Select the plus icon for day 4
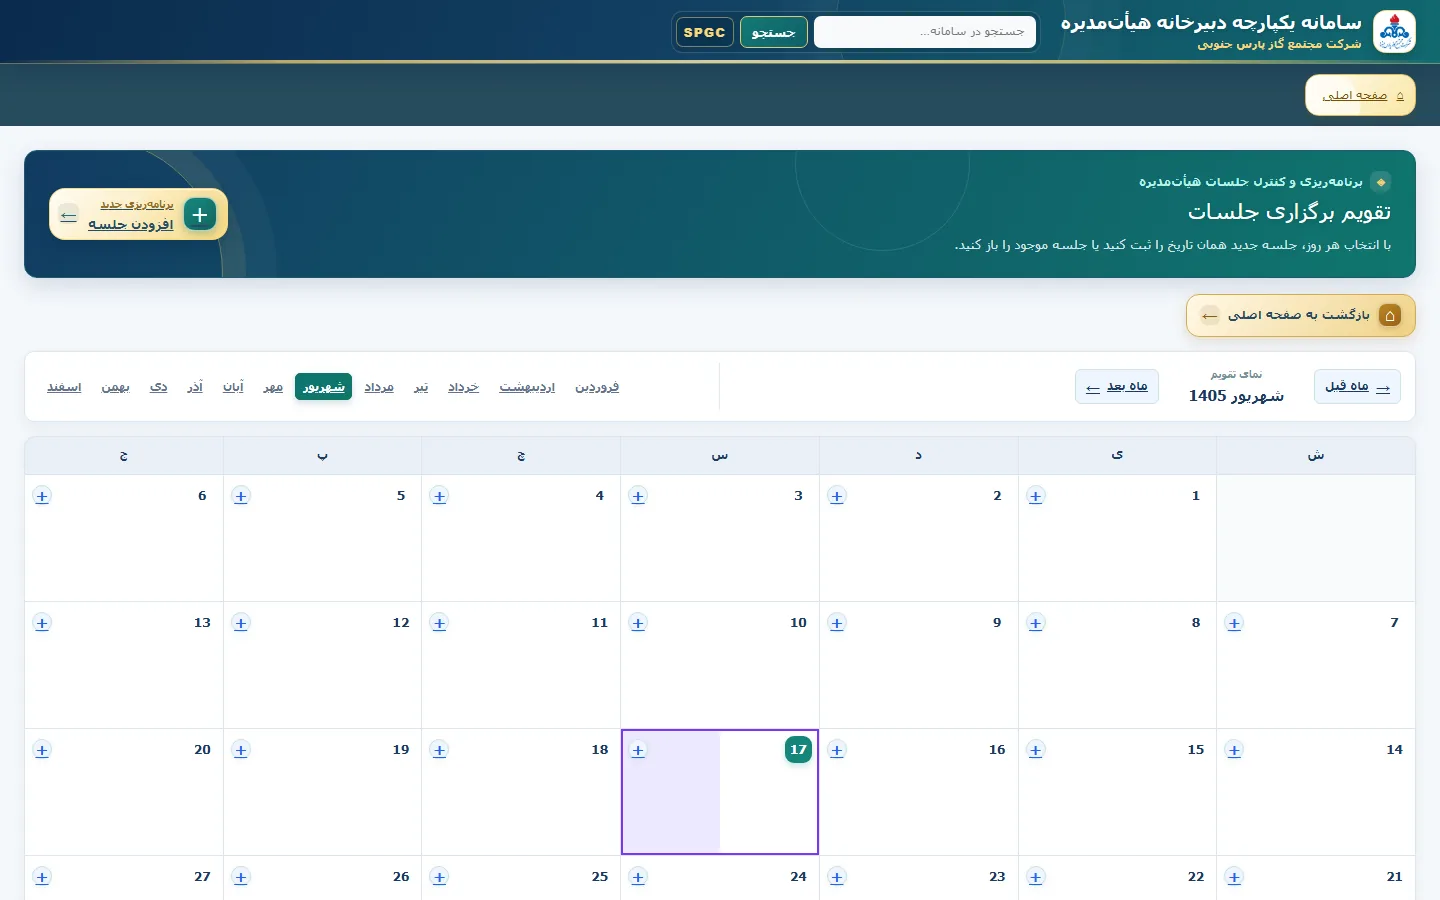Screen dimensions: 1440x900 click(x=440, y=496)
